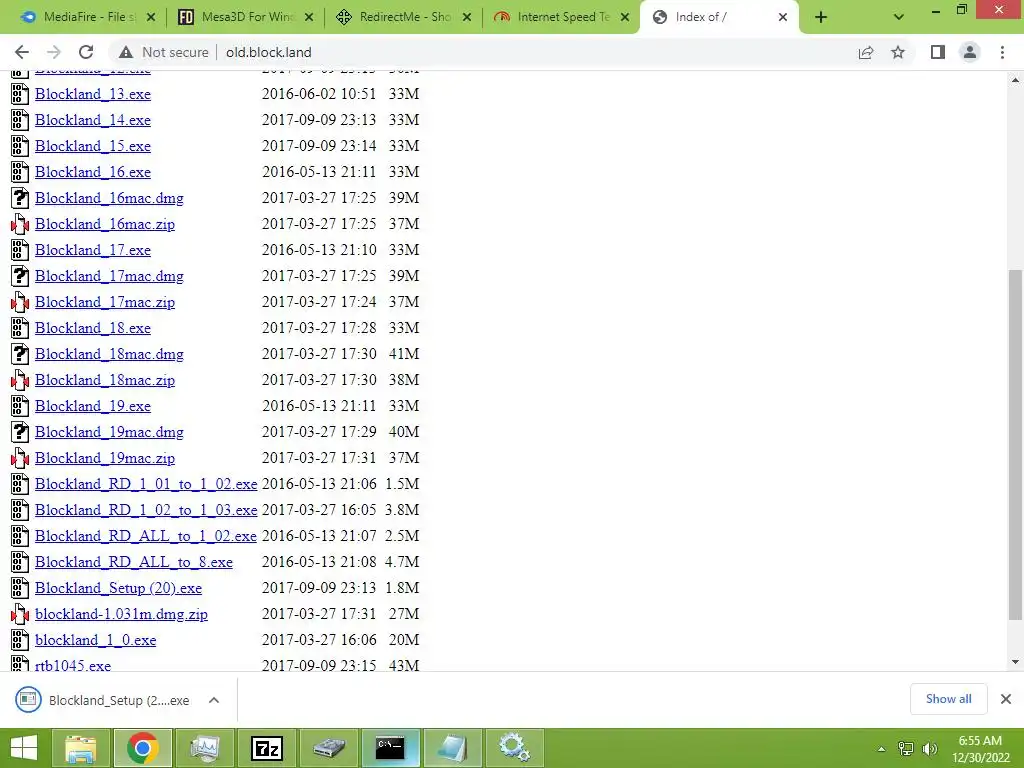
Task: Click the old.block.land address bar
Action: coord(268,52)
